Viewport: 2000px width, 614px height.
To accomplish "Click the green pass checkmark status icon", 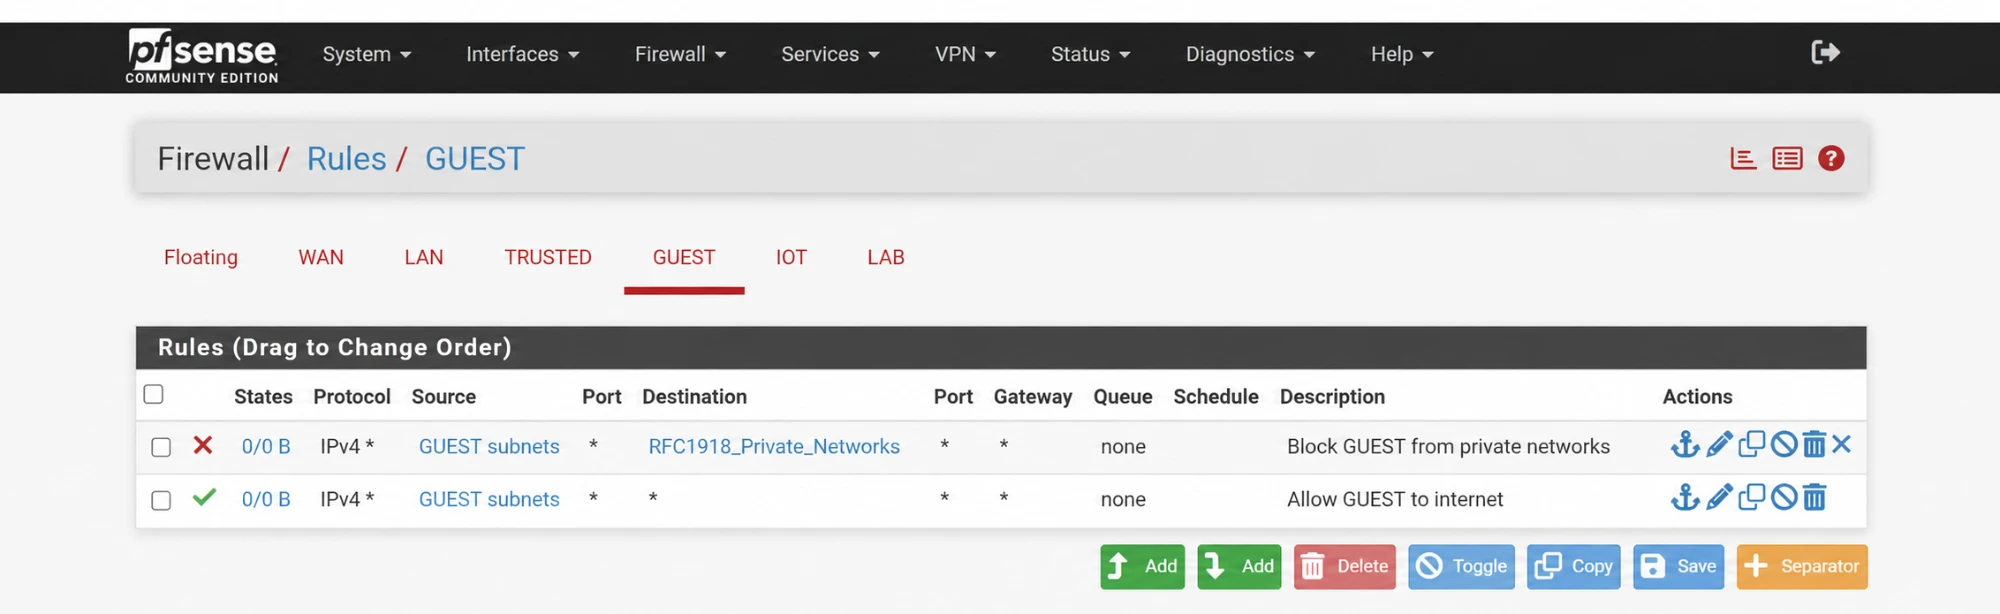I will point(204,497).
